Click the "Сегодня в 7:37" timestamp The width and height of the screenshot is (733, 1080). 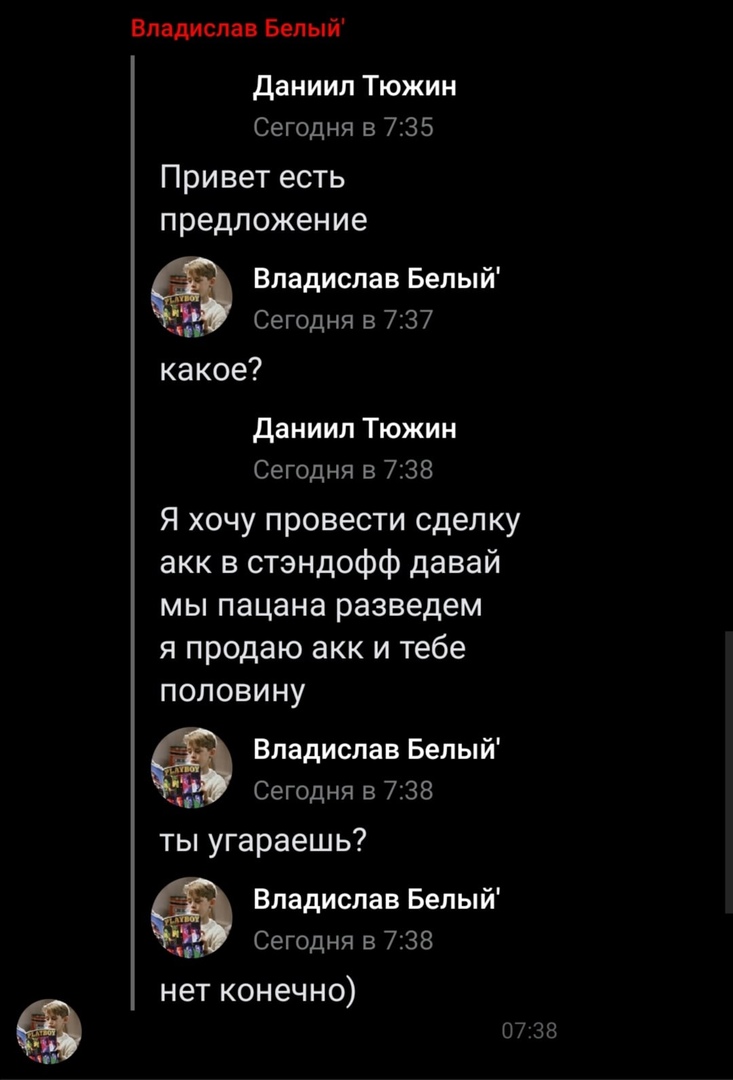(343, 320)
